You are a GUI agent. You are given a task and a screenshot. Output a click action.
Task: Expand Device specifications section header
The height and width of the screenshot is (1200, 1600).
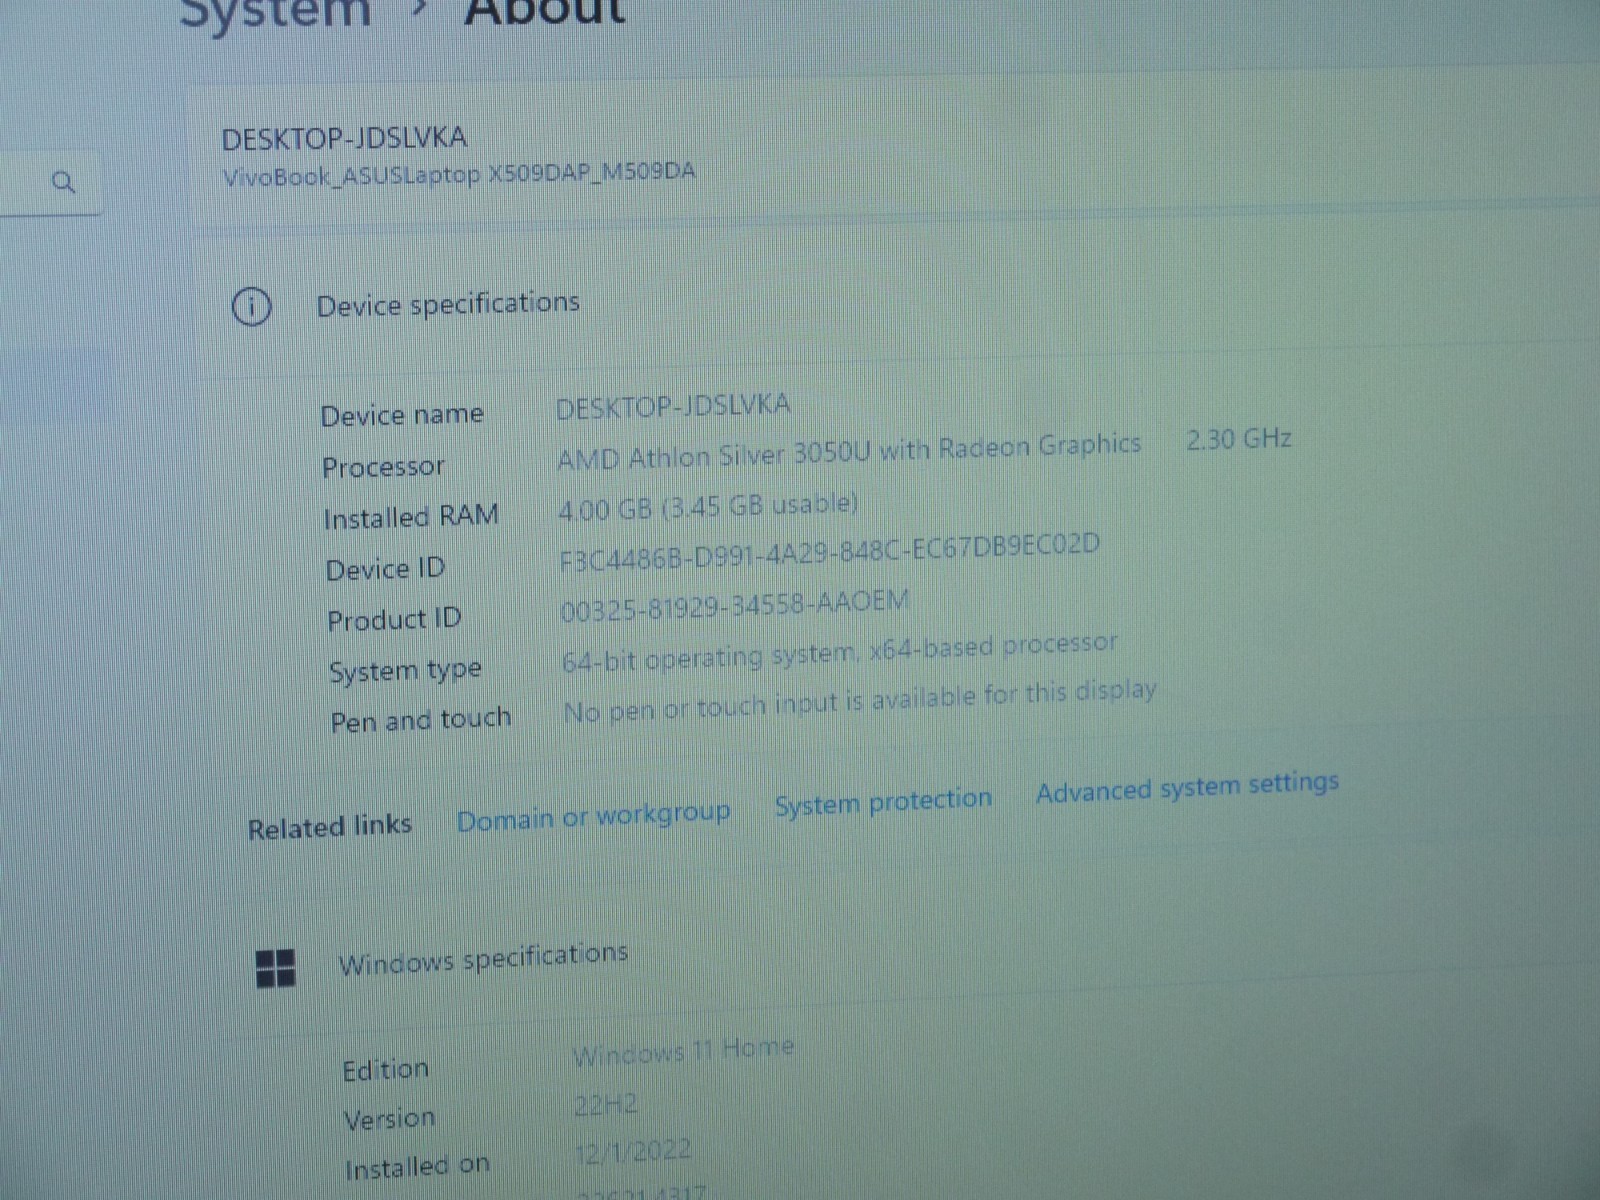click(448, 303)
